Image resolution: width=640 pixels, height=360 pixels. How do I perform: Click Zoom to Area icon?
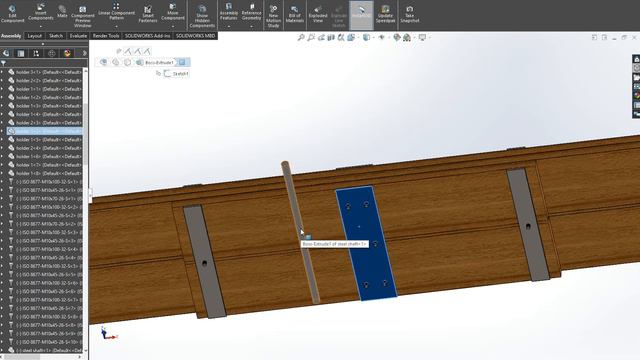click(311, 38)
